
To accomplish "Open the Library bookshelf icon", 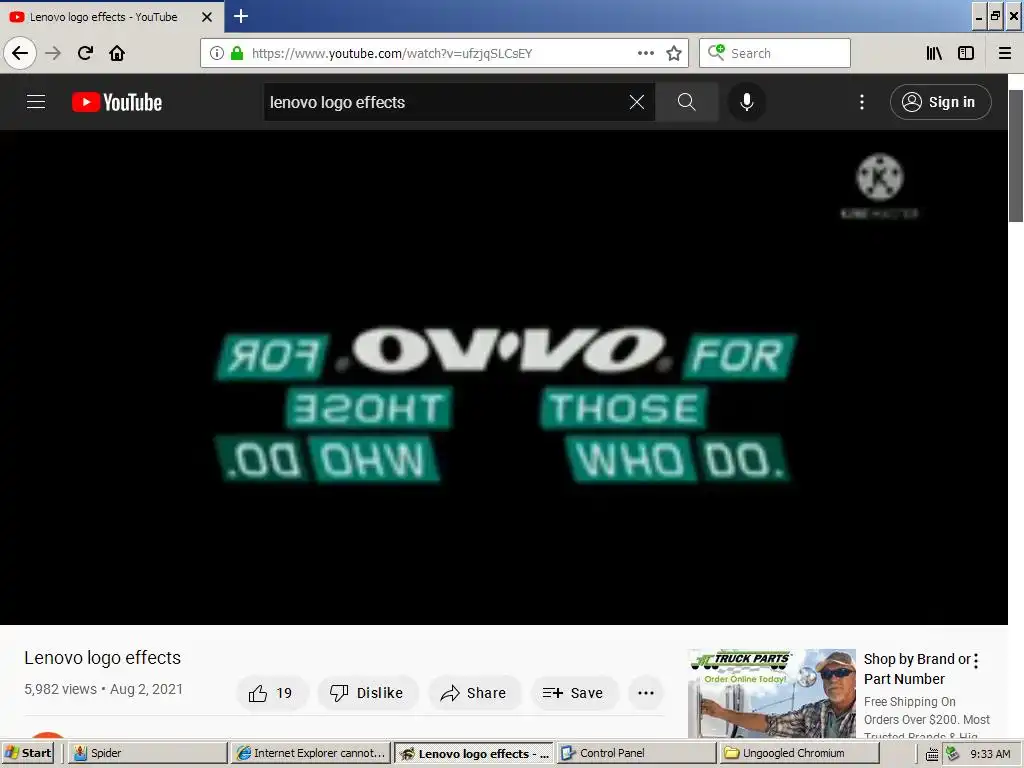I will [934, 53].
